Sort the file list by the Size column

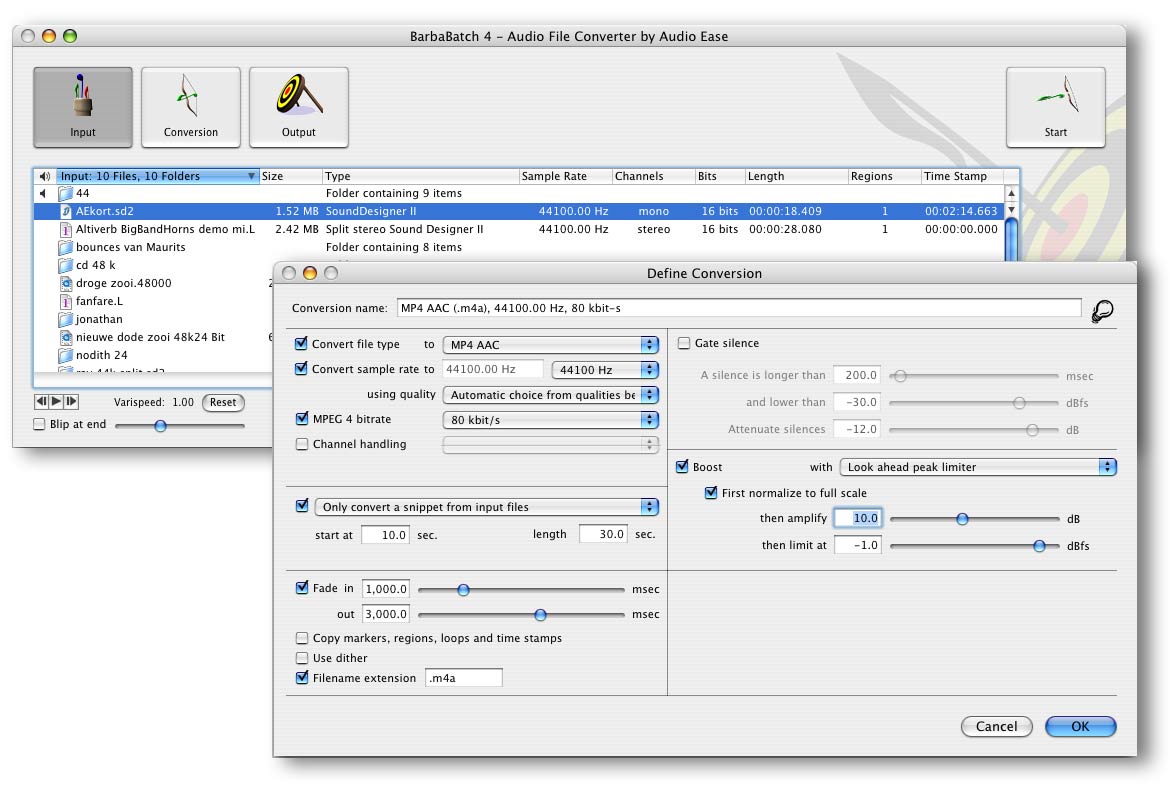coord(291,176)
